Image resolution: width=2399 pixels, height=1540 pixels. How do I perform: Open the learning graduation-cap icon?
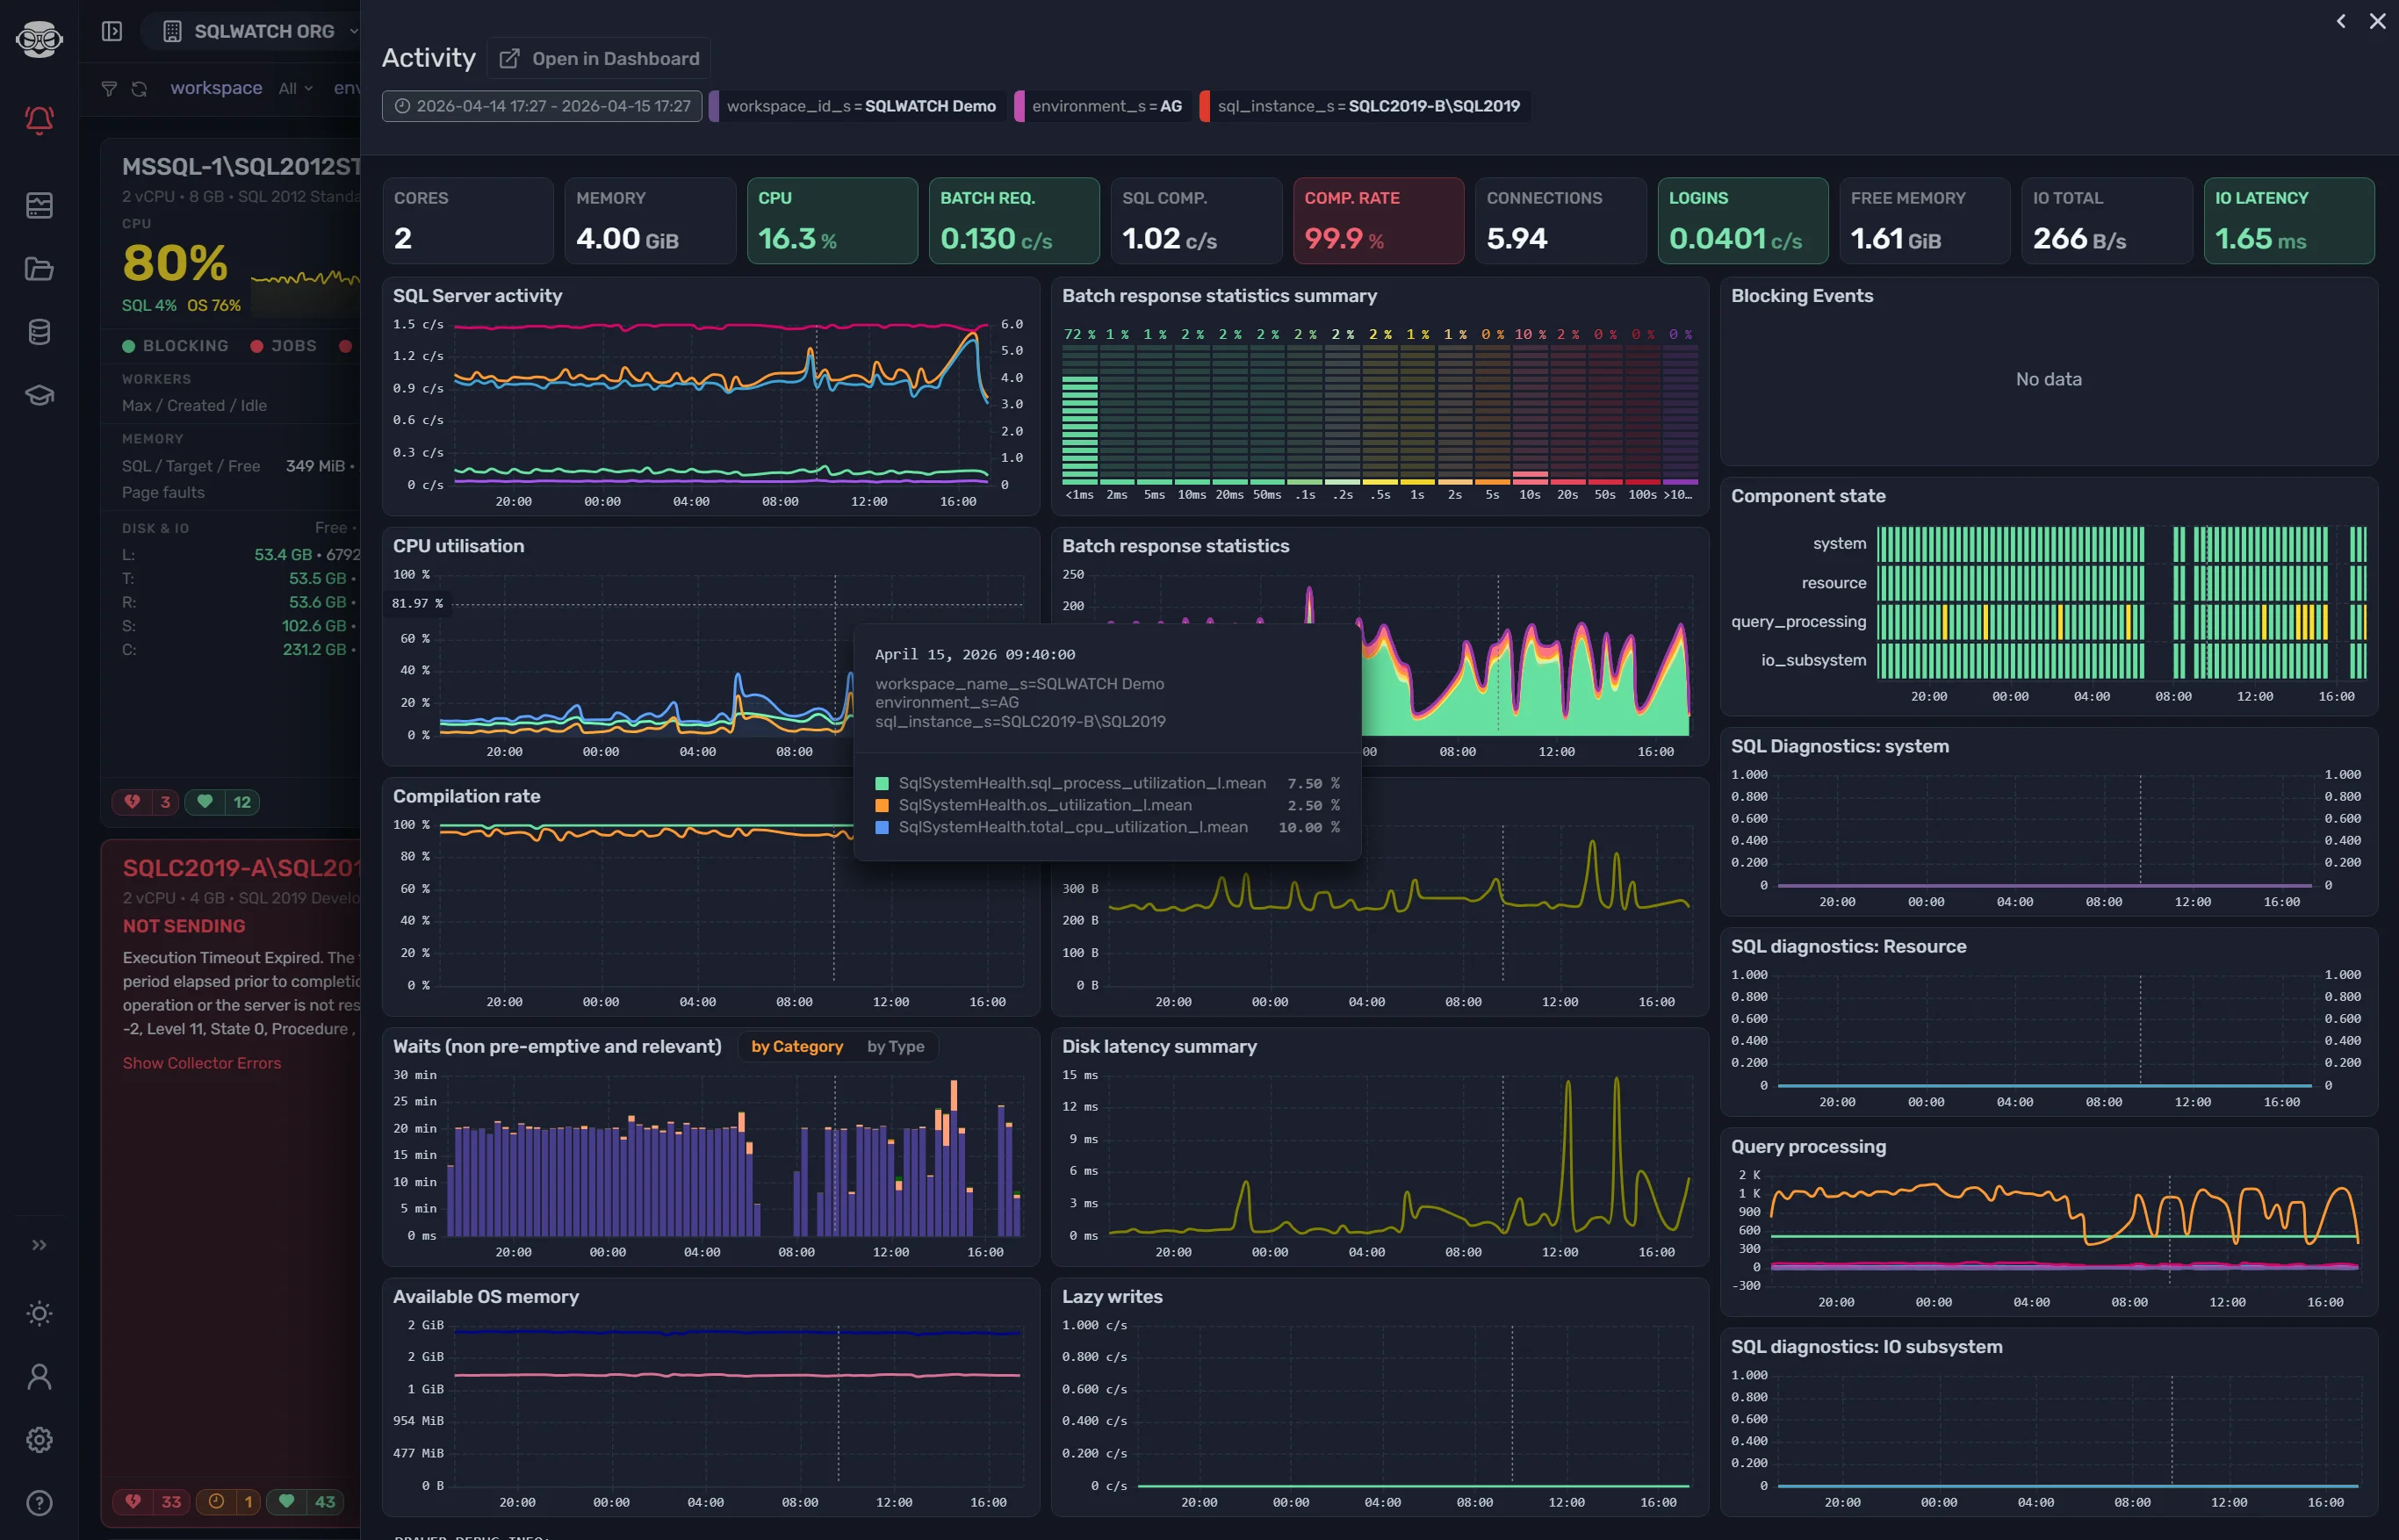(39, 394)
